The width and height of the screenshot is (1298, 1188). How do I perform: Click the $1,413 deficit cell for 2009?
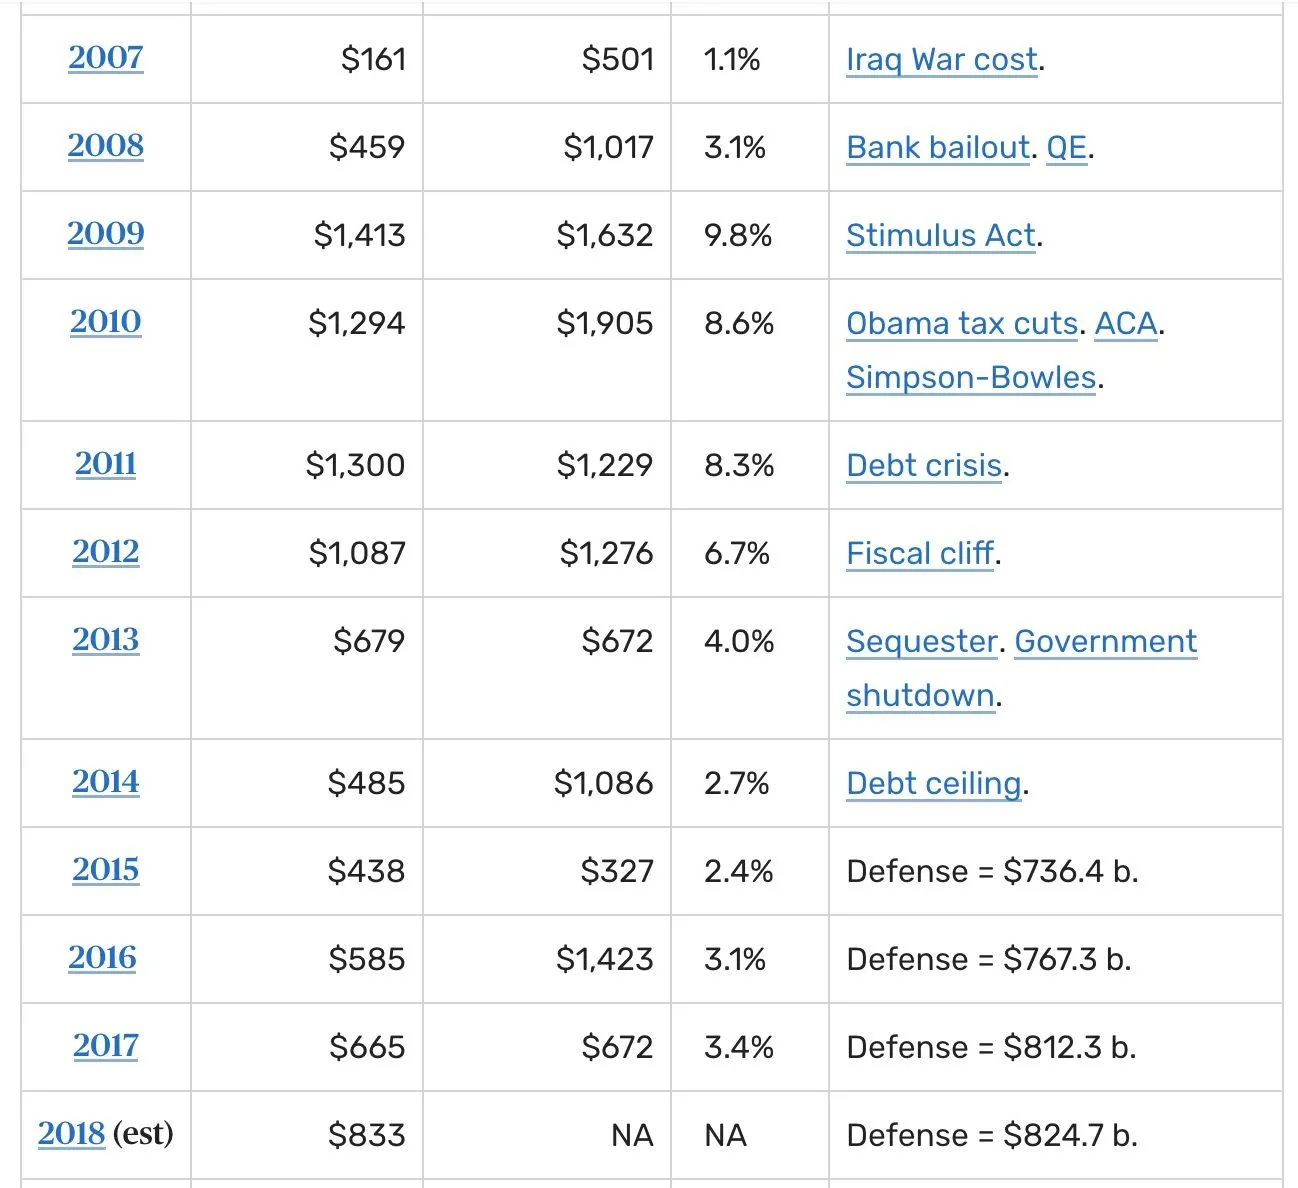(x=359, y=236)
